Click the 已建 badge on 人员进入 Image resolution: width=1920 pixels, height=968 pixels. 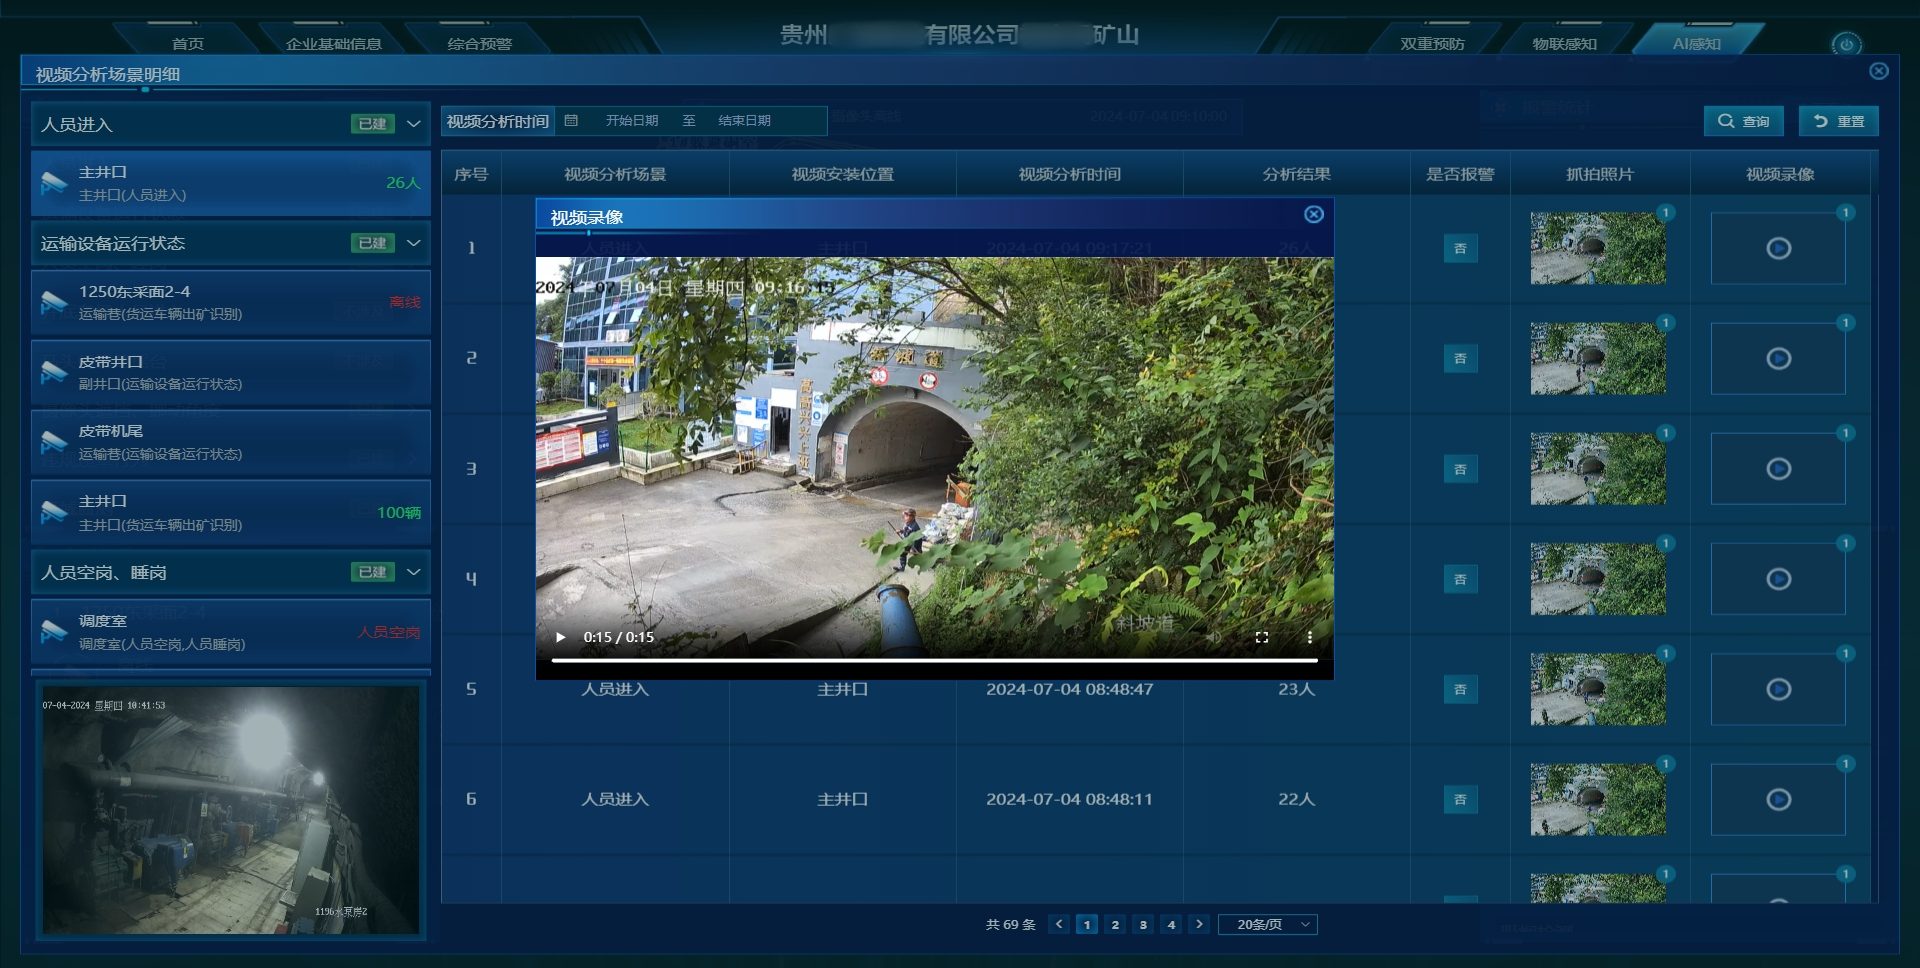point(372,124)
